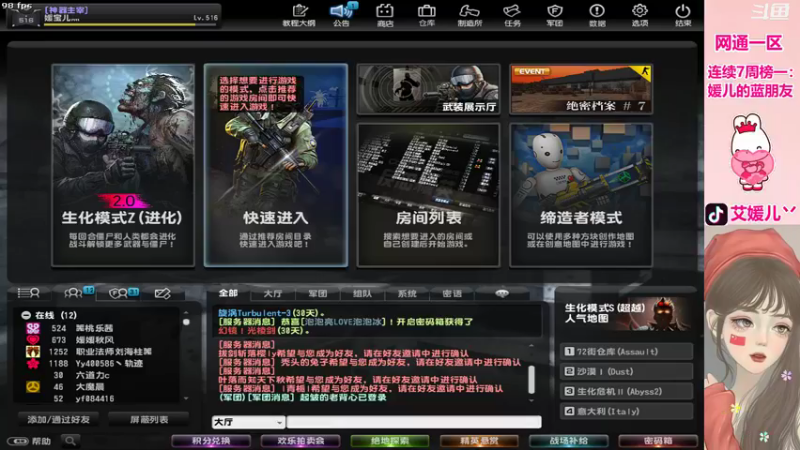
Task: Select map 1 72街仓库 (Assault)
Action: click(627, 352)
